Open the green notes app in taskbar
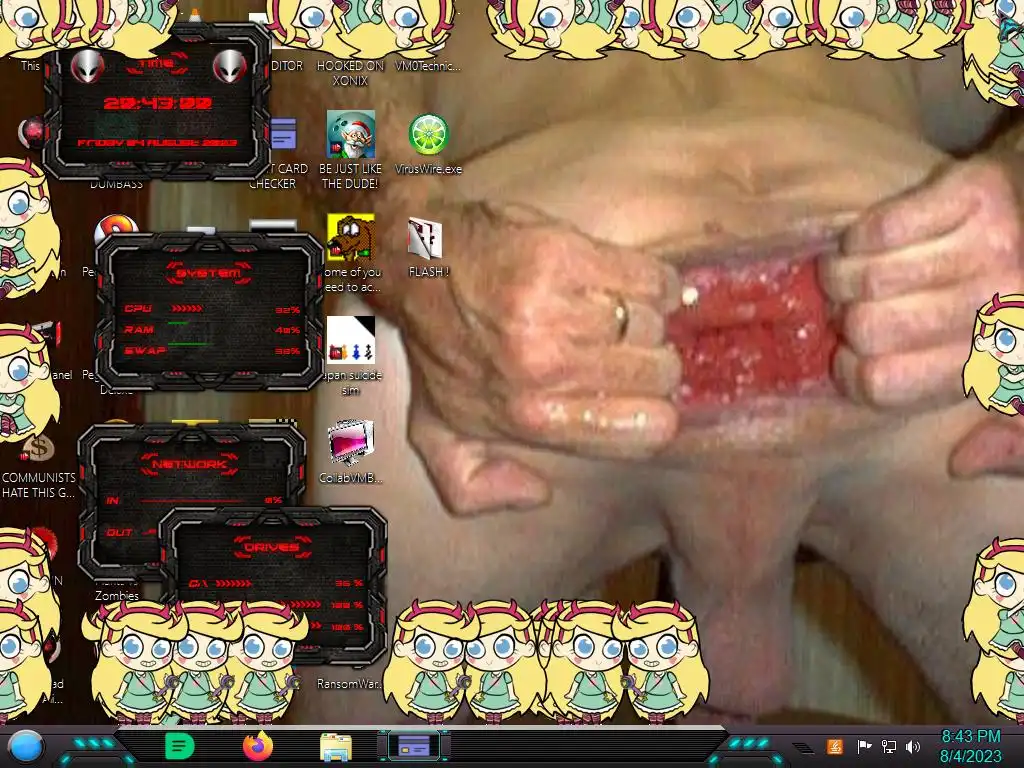The image size is (1024, 768). [x=180, y=746]
